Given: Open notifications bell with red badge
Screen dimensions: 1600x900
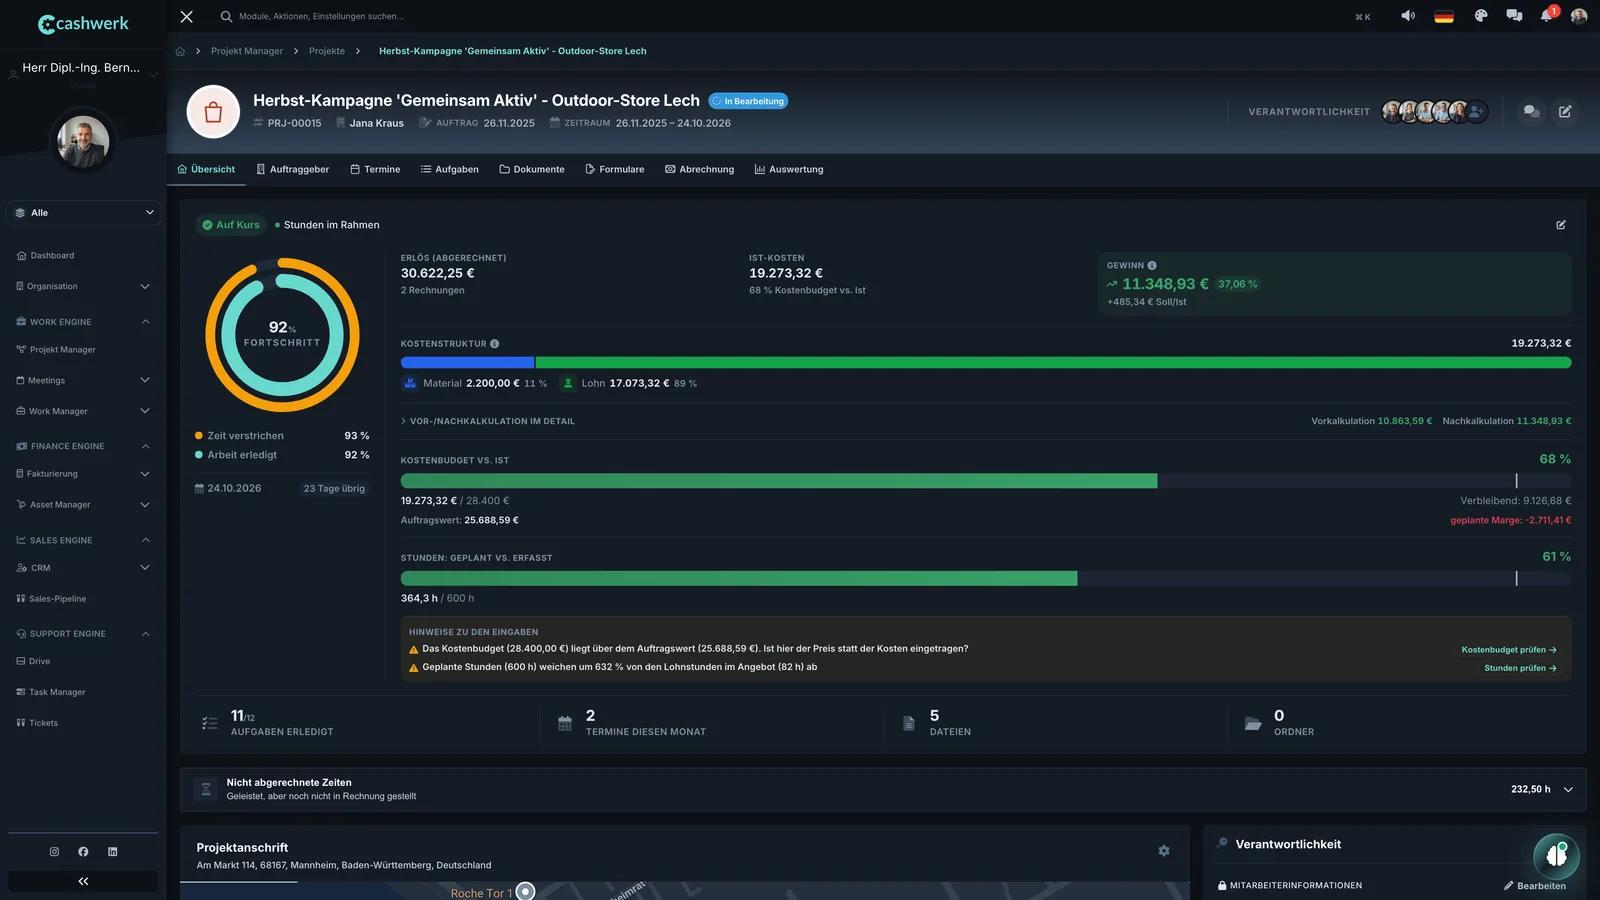Looking at the screenshot, I should click(1547, 15).
